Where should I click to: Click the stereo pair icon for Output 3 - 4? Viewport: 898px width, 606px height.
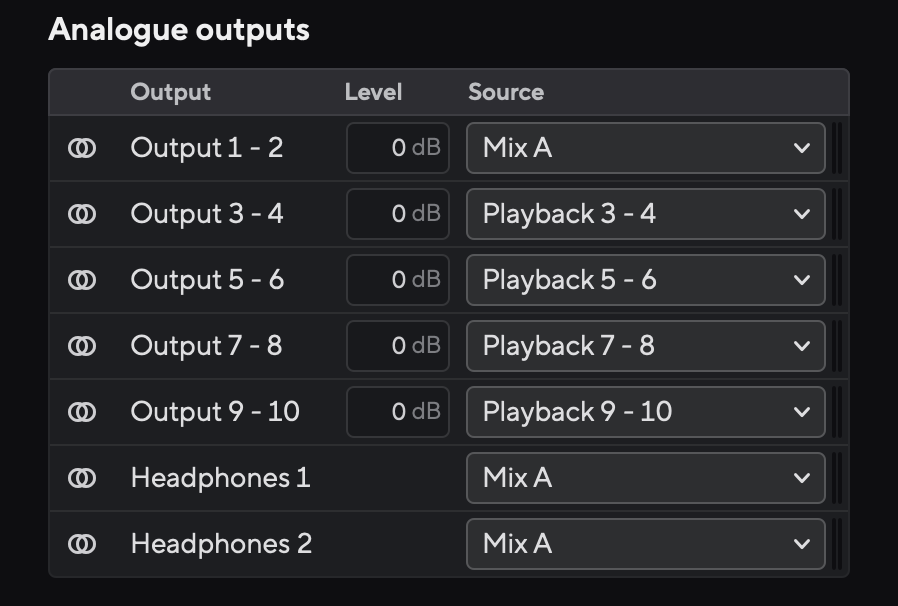81,214
